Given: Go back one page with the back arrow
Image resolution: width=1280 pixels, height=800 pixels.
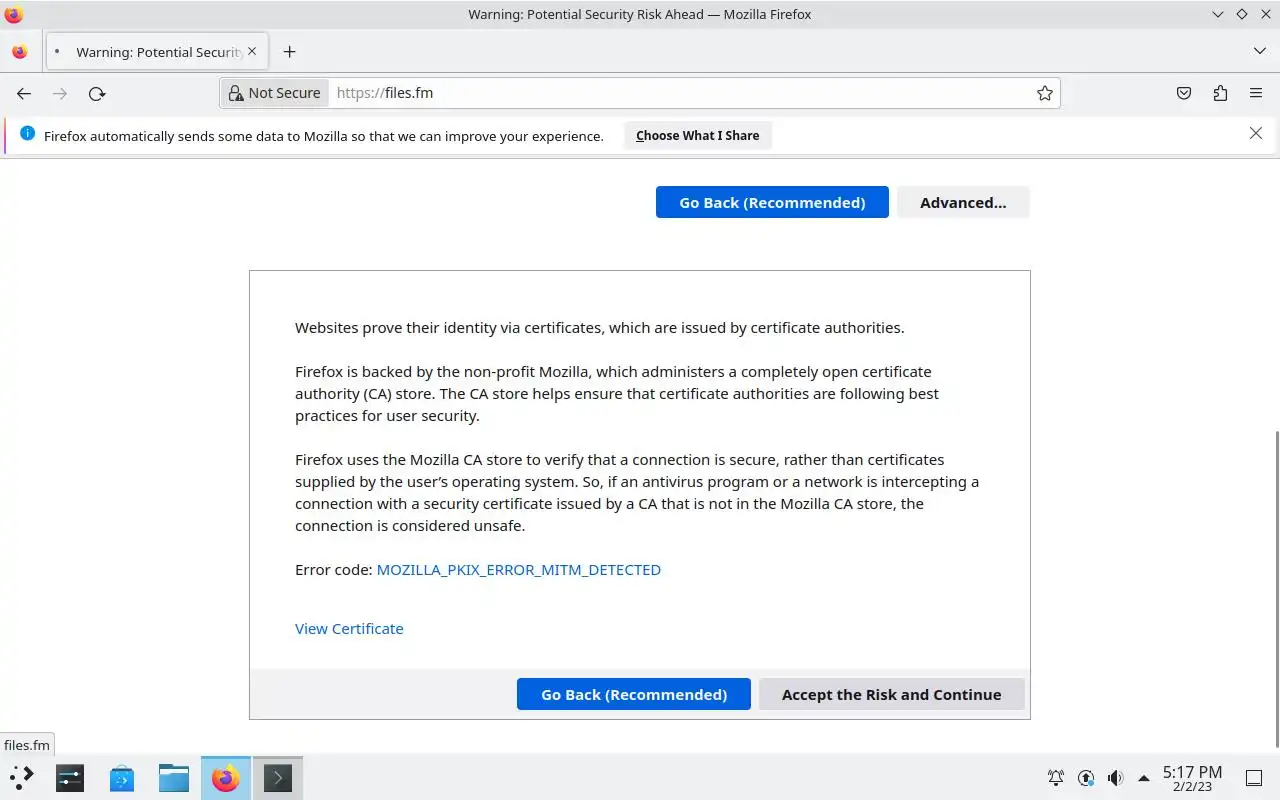Looking at the screenshot, I should [x=24, y=93].
